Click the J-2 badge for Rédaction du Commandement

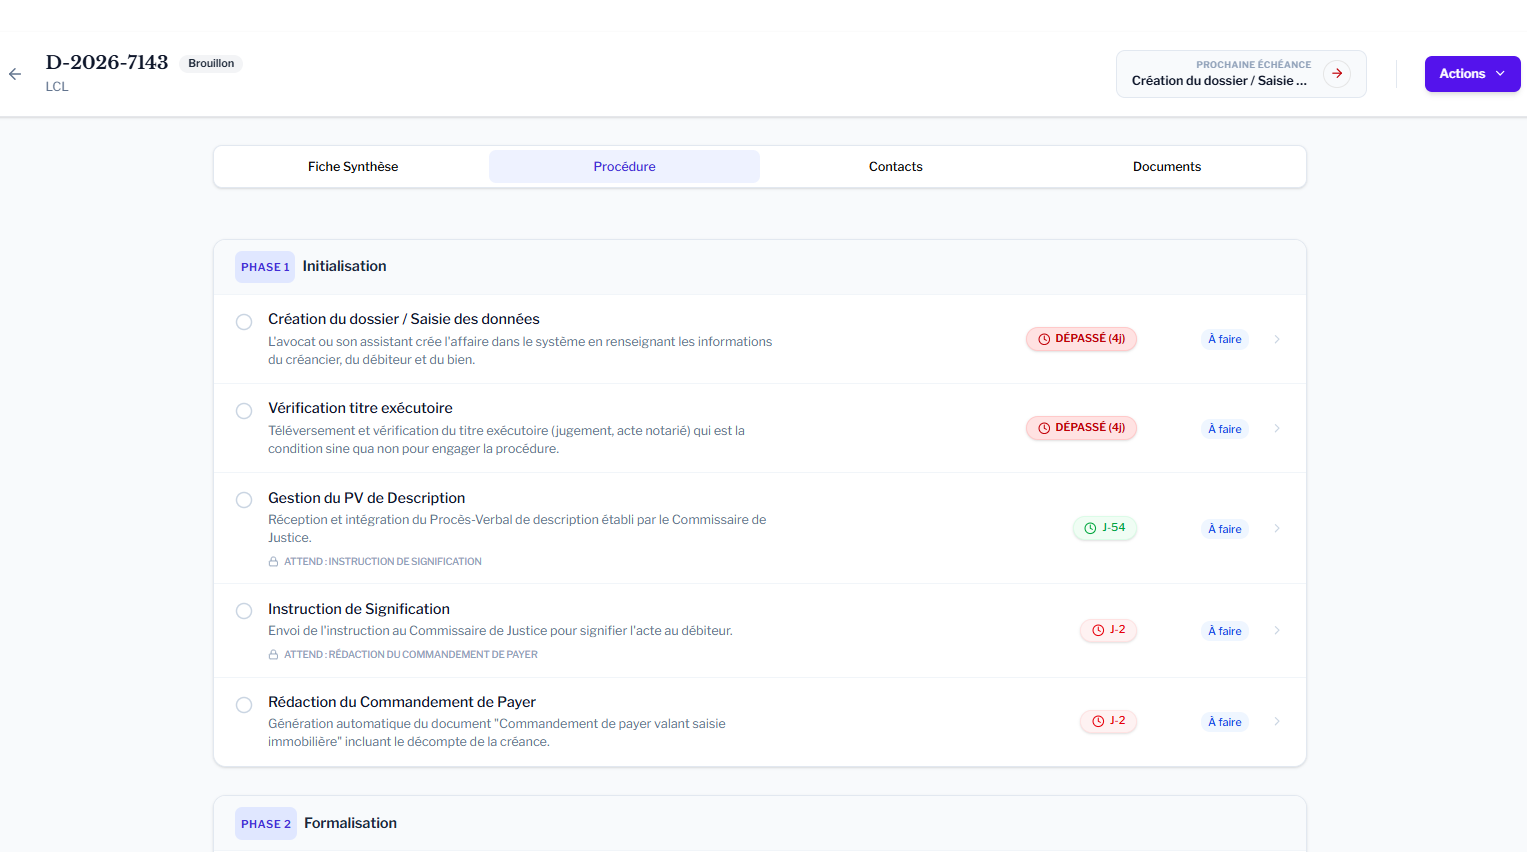[x=1108, y=721]
